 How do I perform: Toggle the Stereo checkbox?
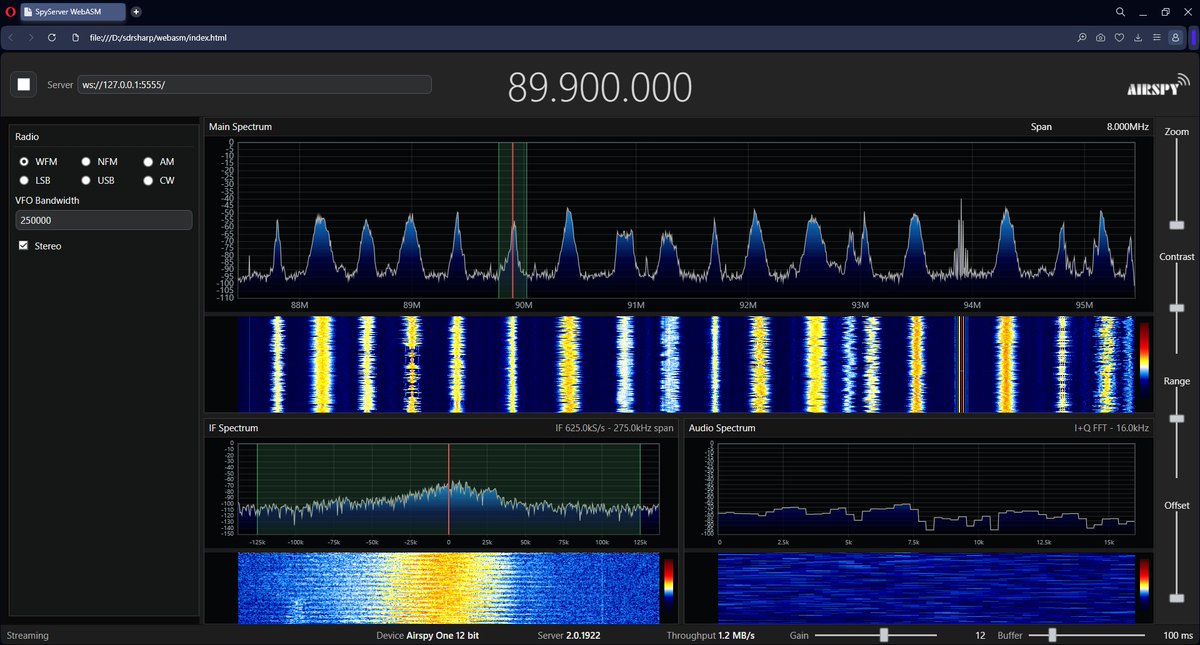[x=24, y=245]
